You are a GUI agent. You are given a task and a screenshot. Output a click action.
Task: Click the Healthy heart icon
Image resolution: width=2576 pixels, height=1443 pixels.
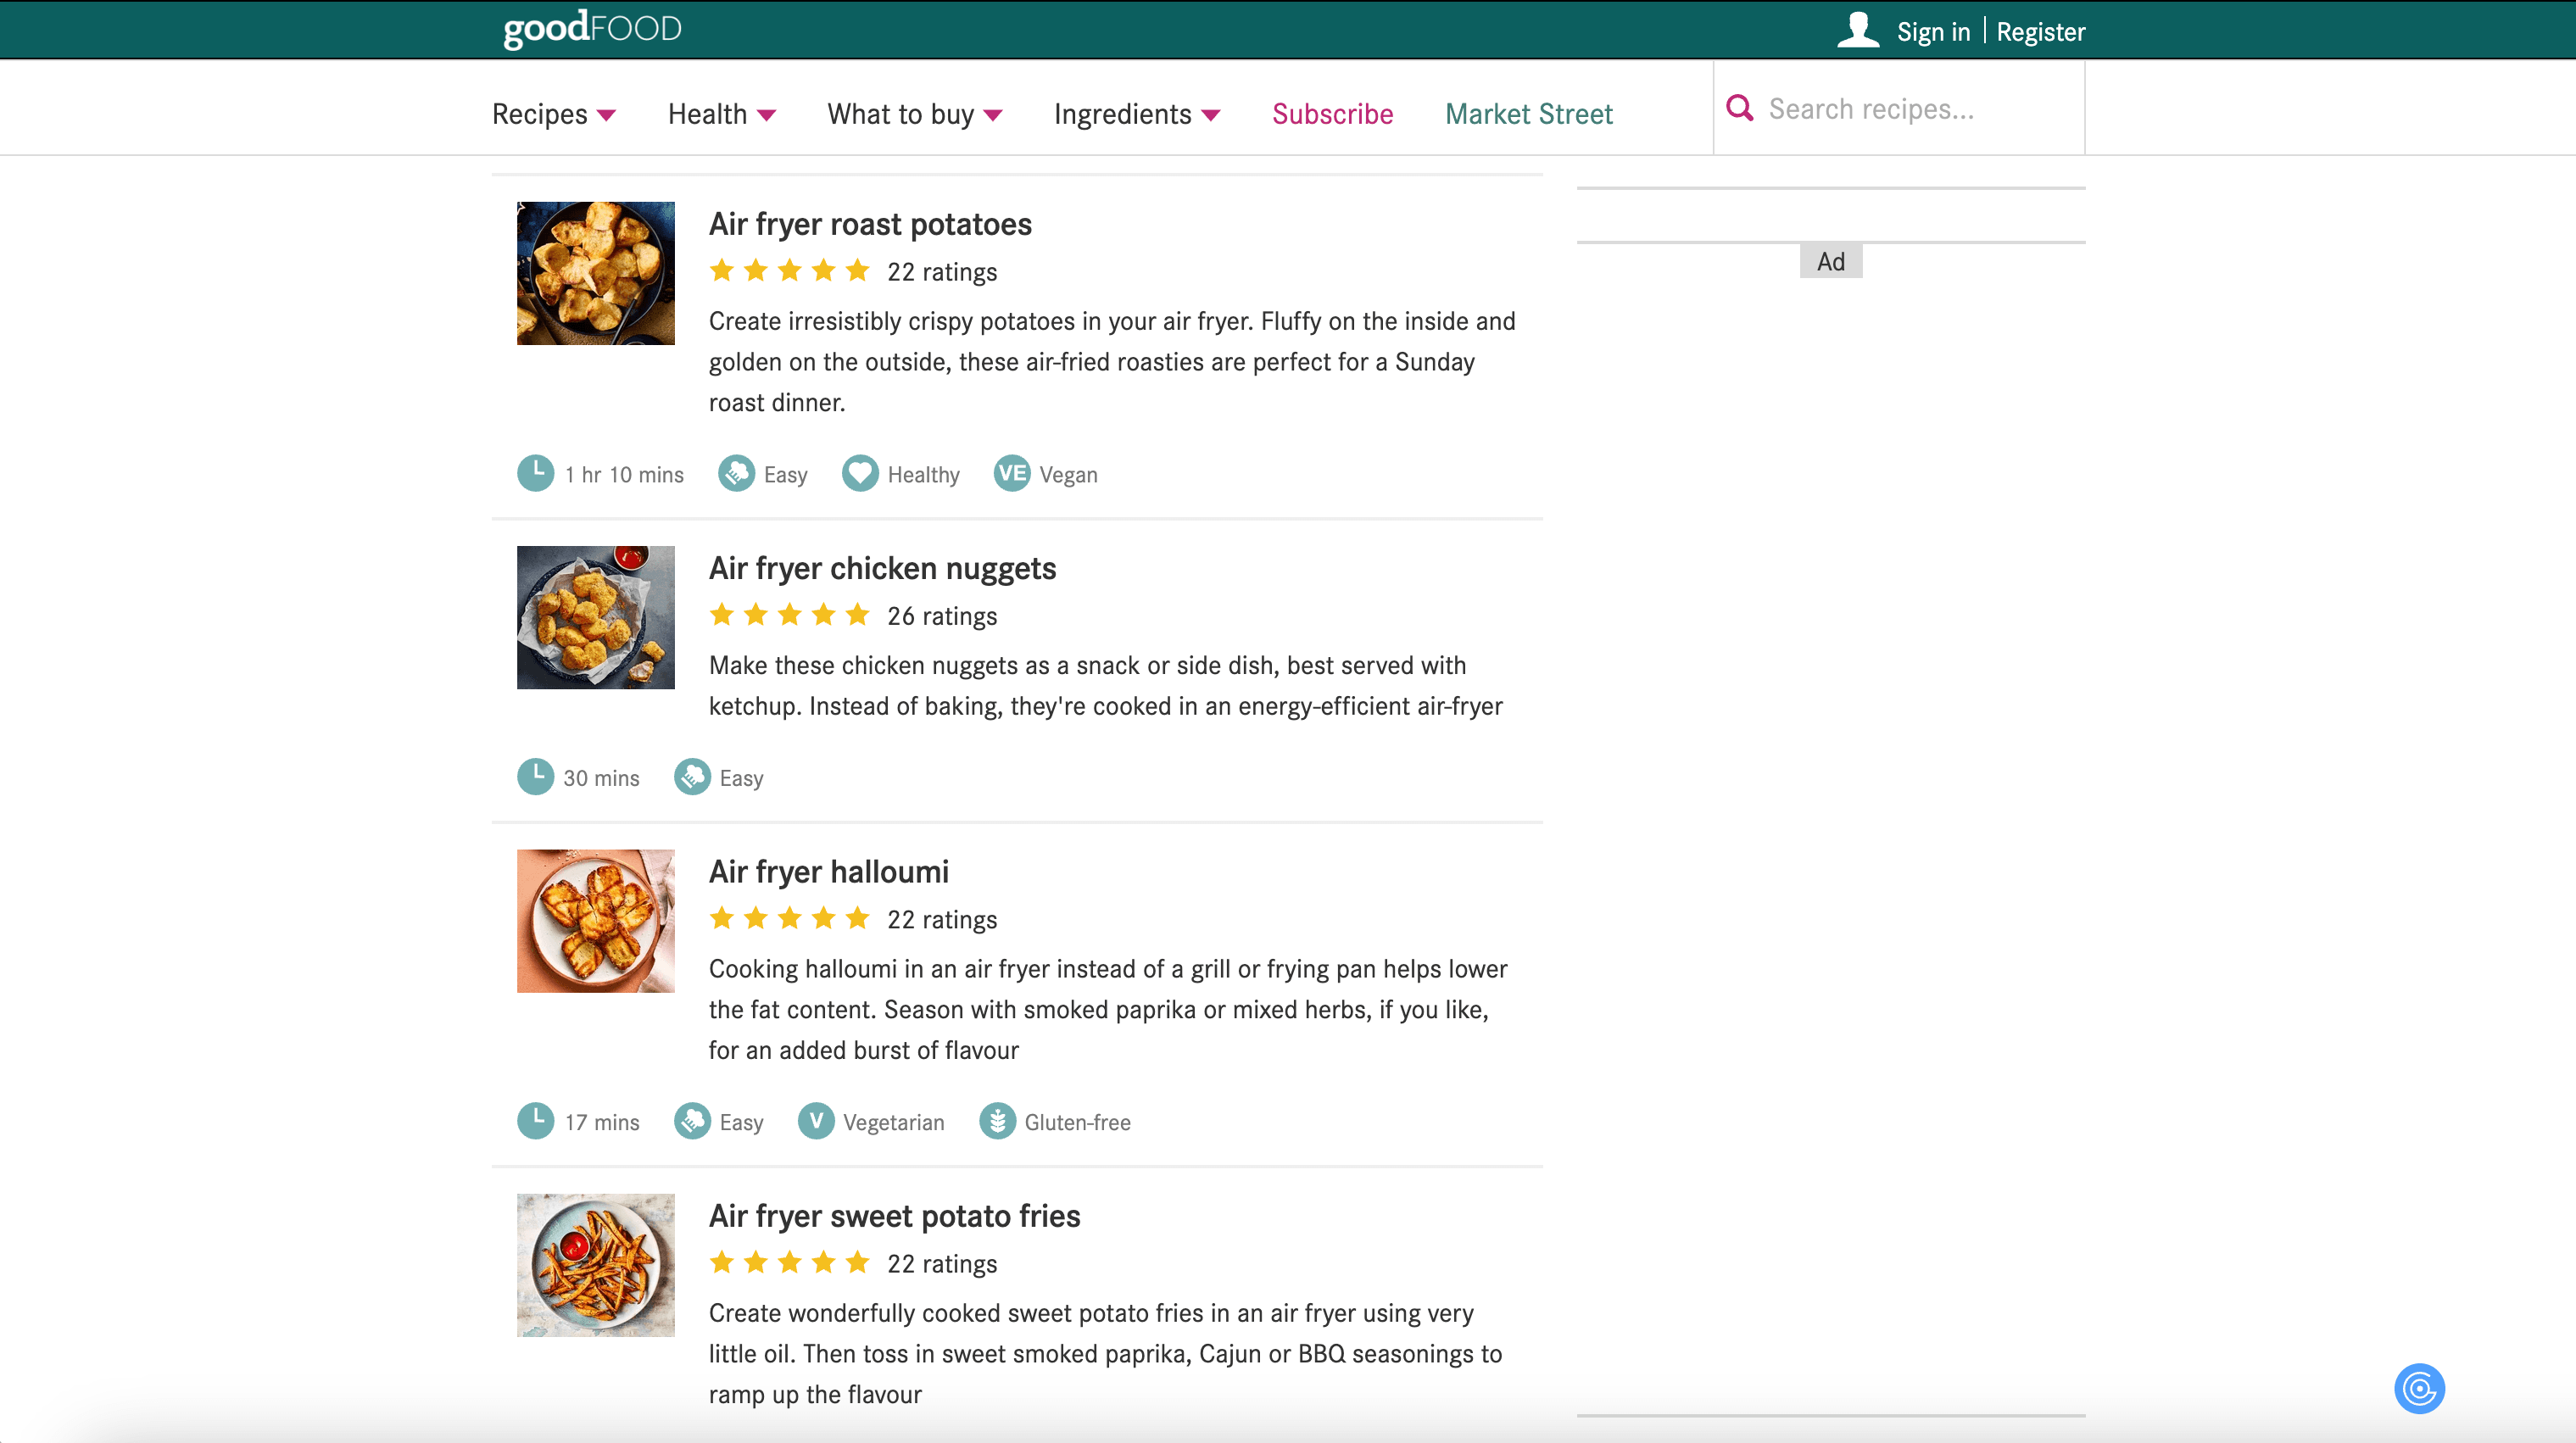(x=860, y=474)
